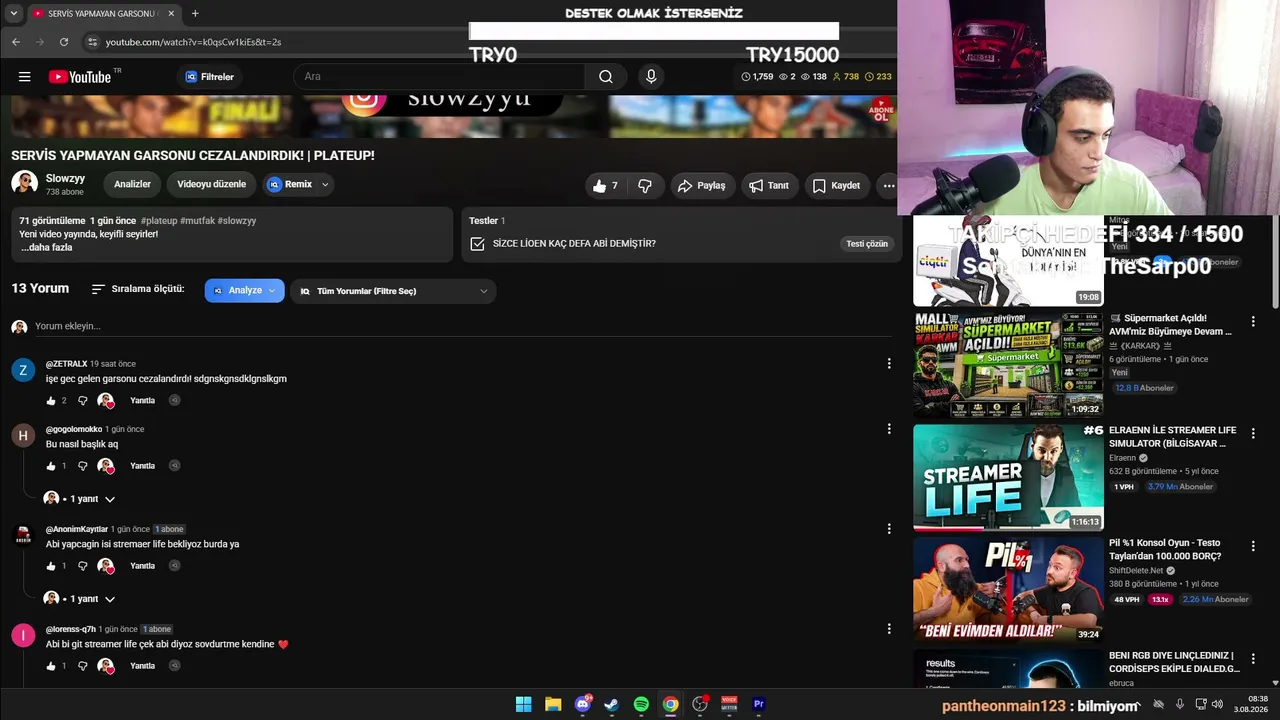Open the Pil %1 Konsol Oyun thumbnail

click(x=1008, y=590)
